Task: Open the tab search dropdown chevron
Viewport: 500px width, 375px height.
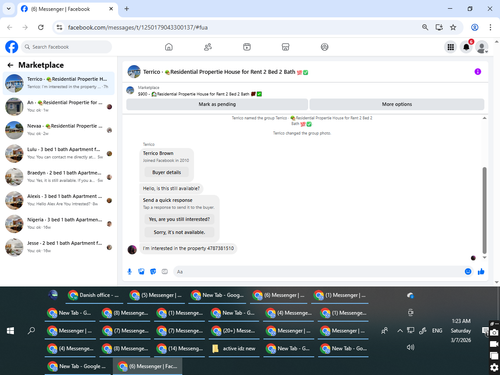Action: 9,9
